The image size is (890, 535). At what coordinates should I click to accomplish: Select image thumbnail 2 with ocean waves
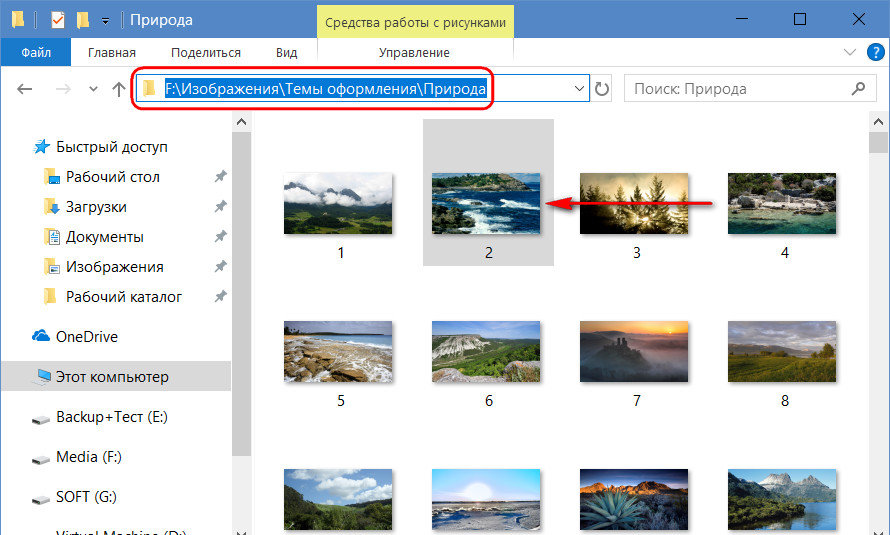click(486, 203)
